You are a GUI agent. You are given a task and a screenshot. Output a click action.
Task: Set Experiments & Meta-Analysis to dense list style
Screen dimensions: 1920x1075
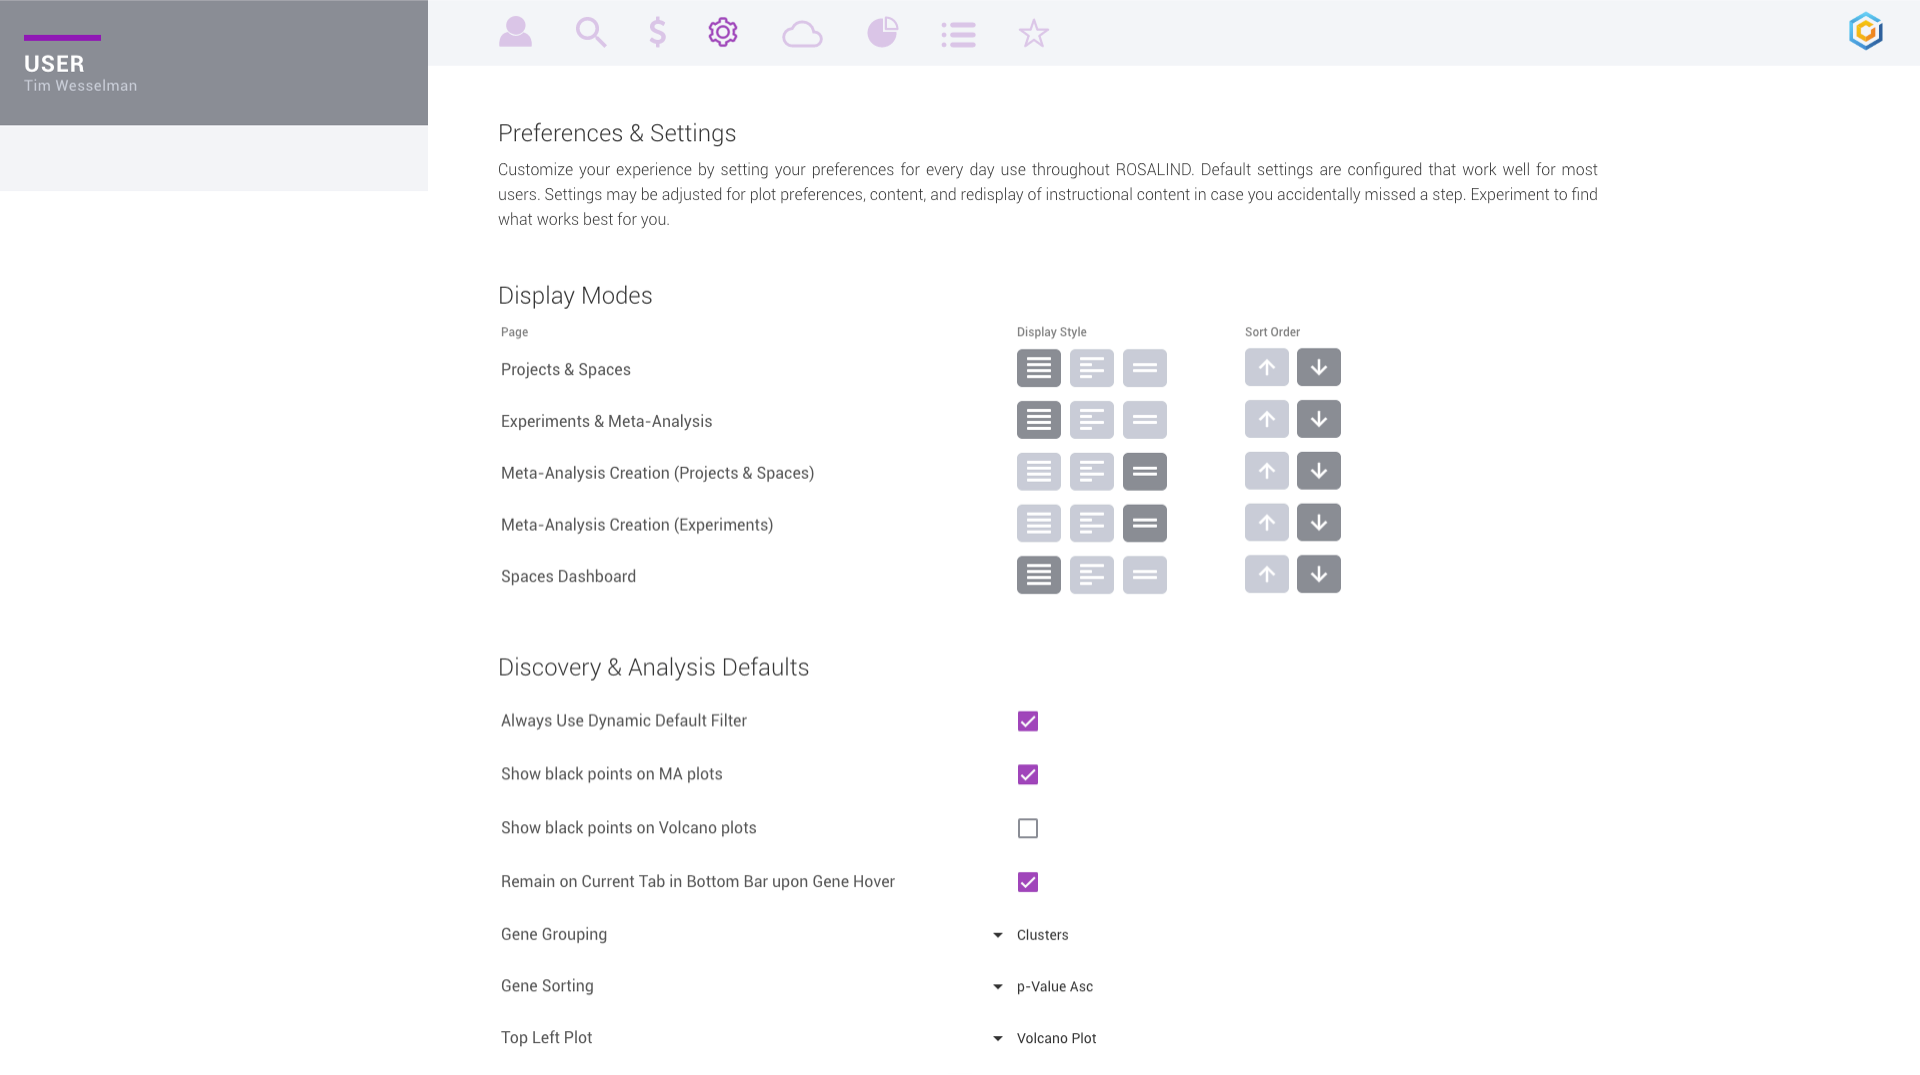(x=1039, y=420)
